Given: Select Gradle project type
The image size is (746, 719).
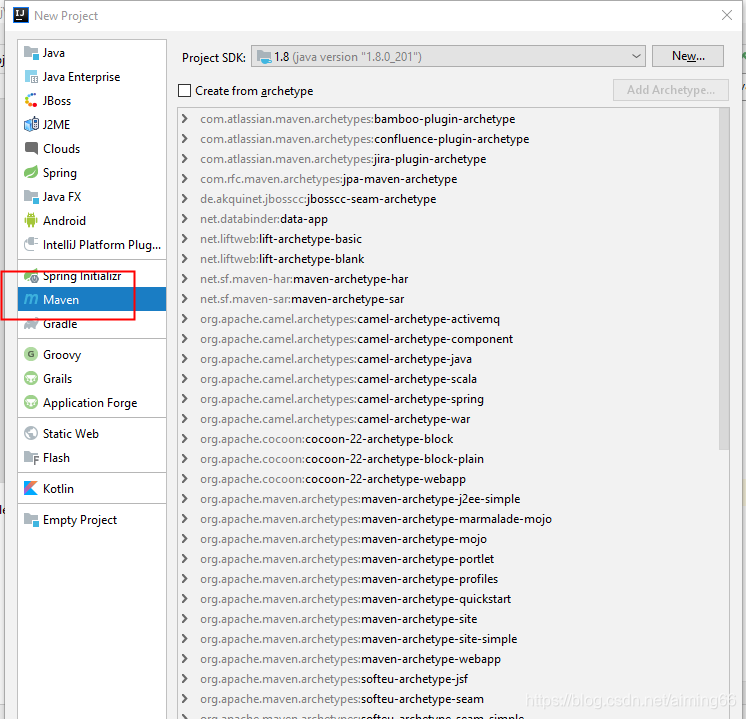Looking at the screenshot, I should pyautogui.click(x=60, y=324).
